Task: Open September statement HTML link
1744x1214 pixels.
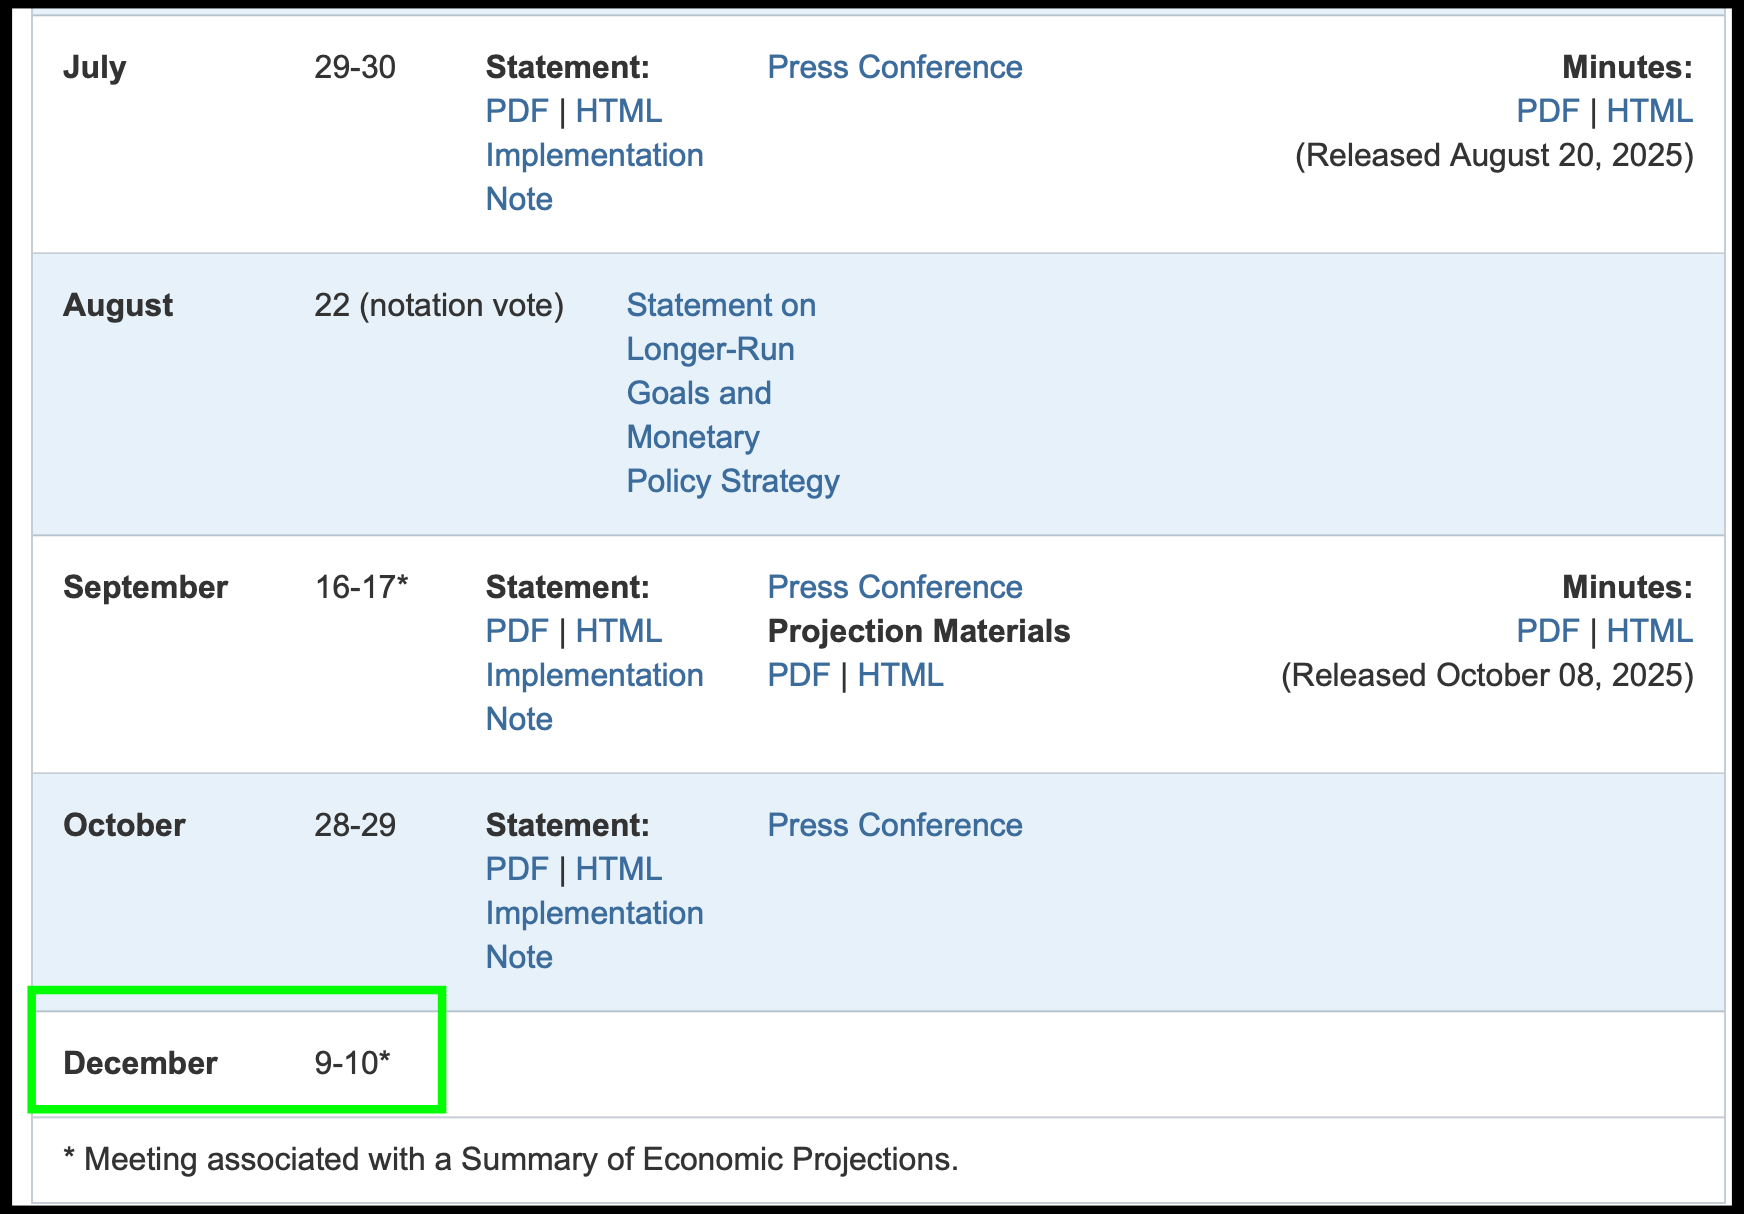Action: (x=619, y=631)
